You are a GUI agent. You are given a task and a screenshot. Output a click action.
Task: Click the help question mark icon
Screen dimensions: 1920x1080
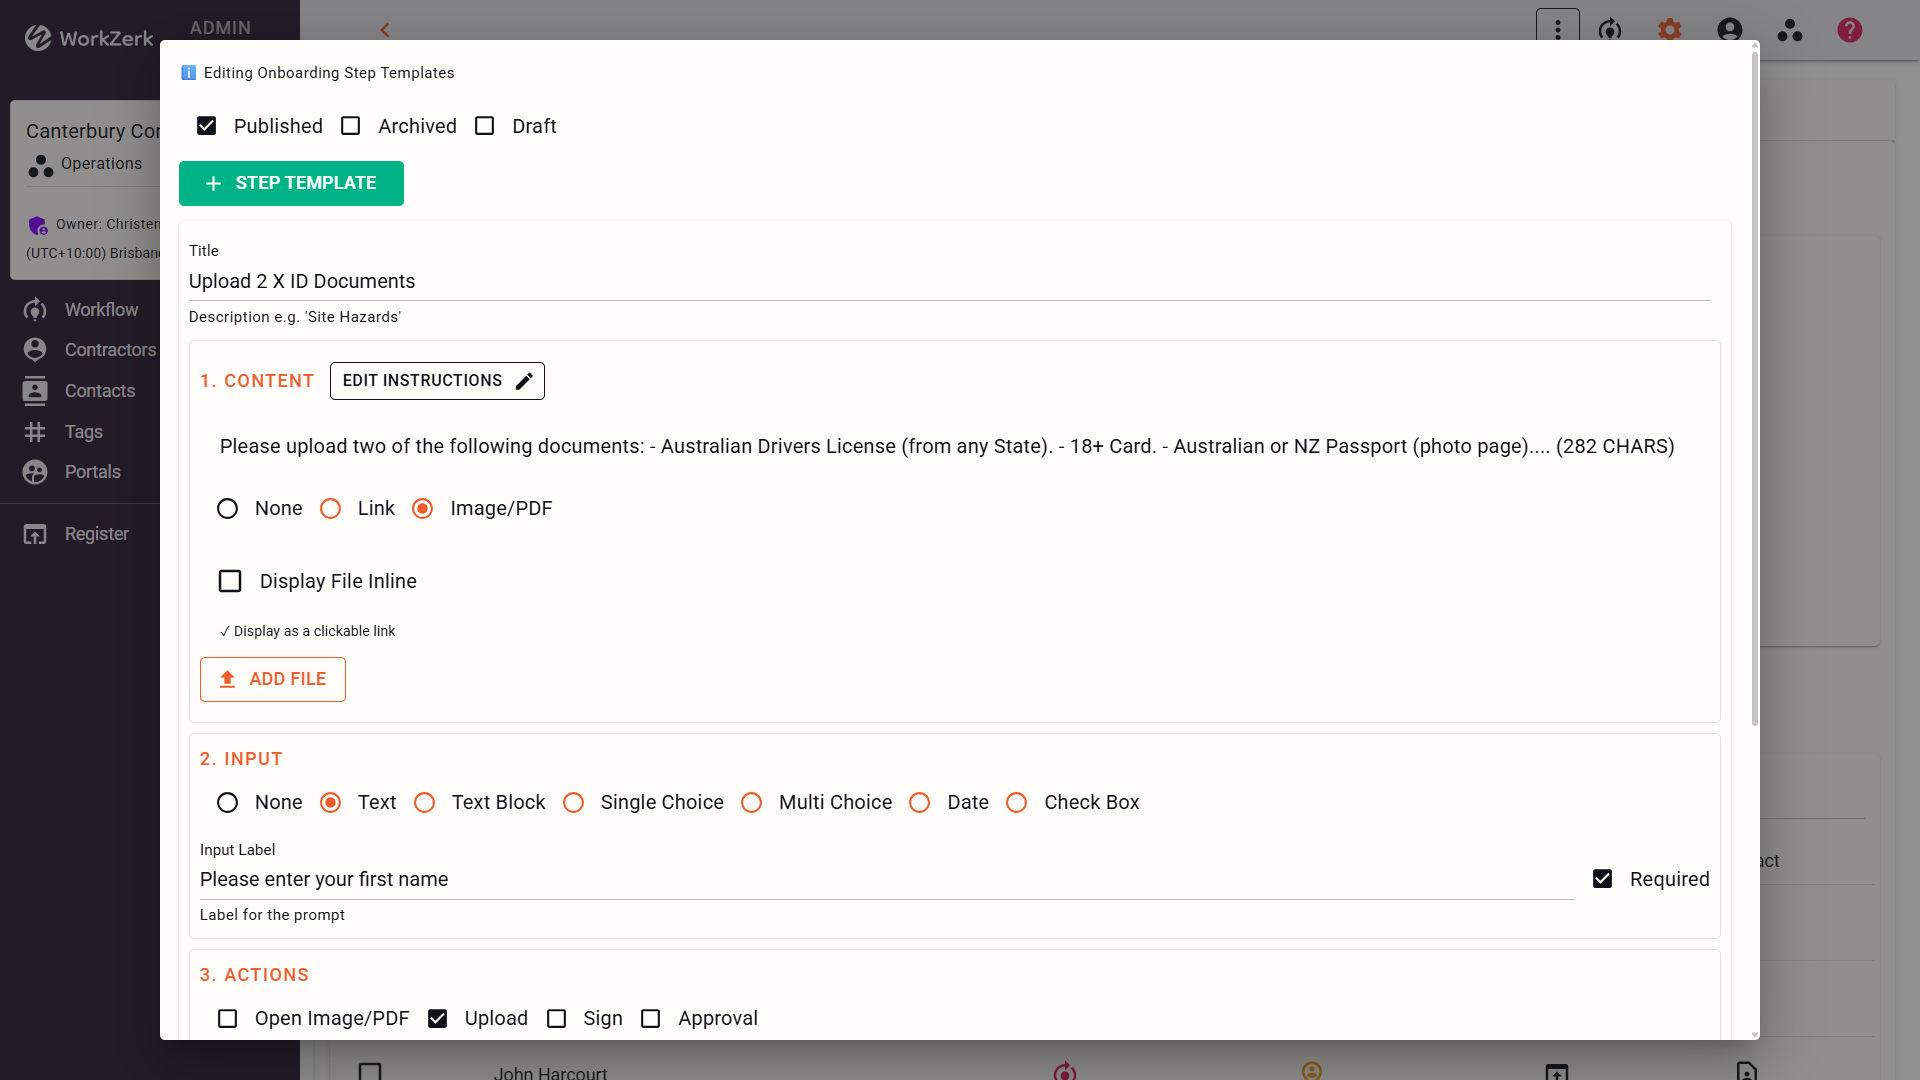click(x=1849, y=30)
